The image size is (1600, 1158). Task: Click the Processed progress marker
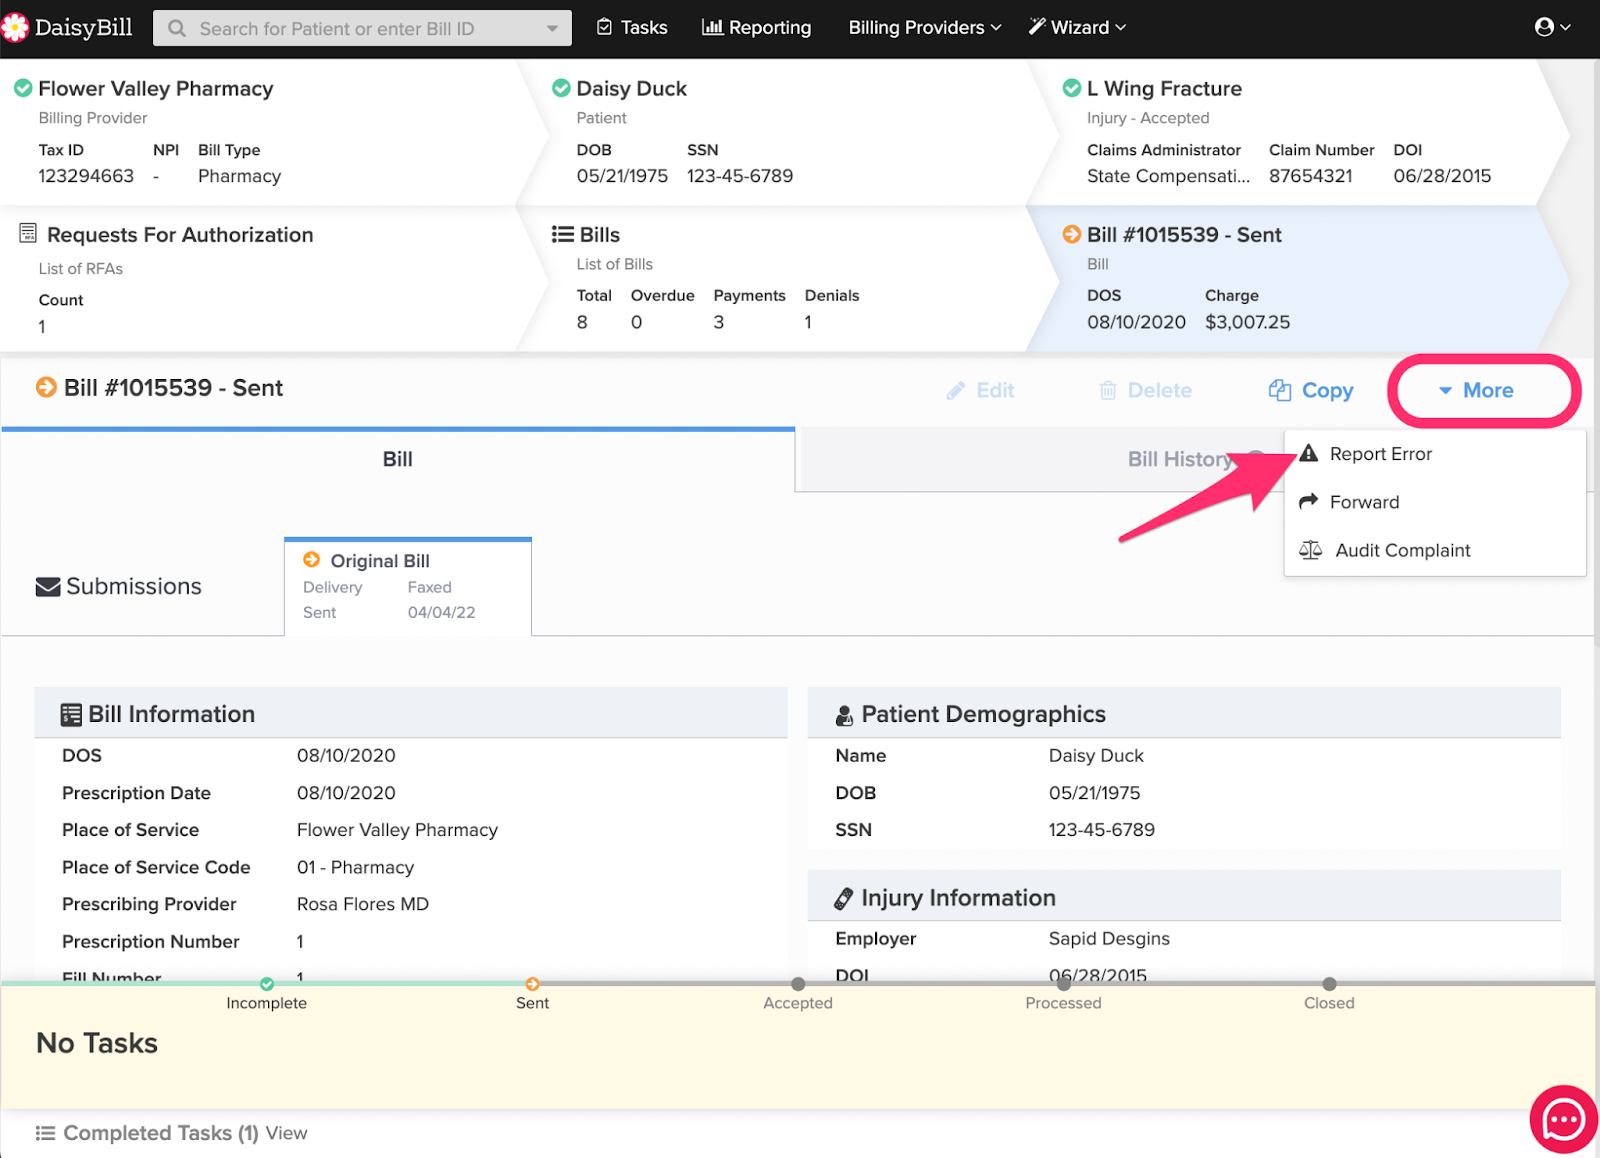1064,984
